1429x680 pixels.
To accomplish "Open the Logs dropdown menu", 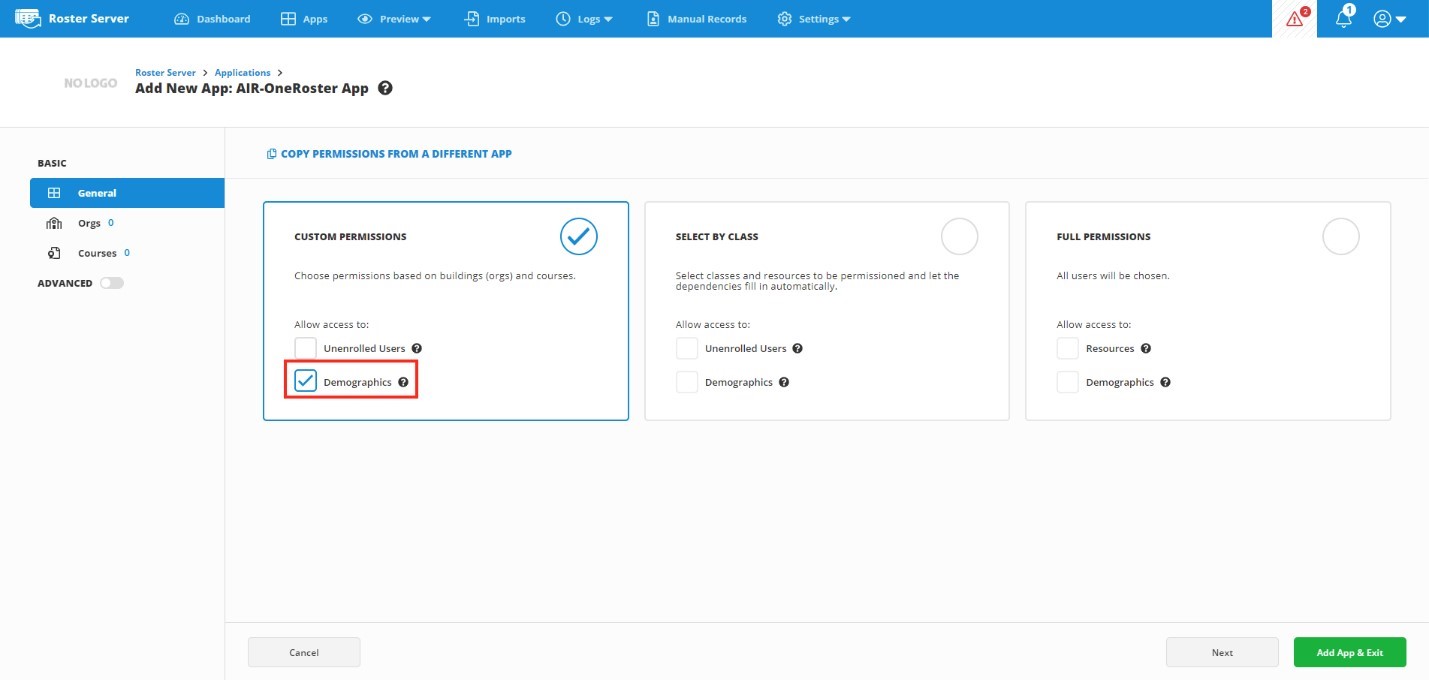I will coord(584,19).
